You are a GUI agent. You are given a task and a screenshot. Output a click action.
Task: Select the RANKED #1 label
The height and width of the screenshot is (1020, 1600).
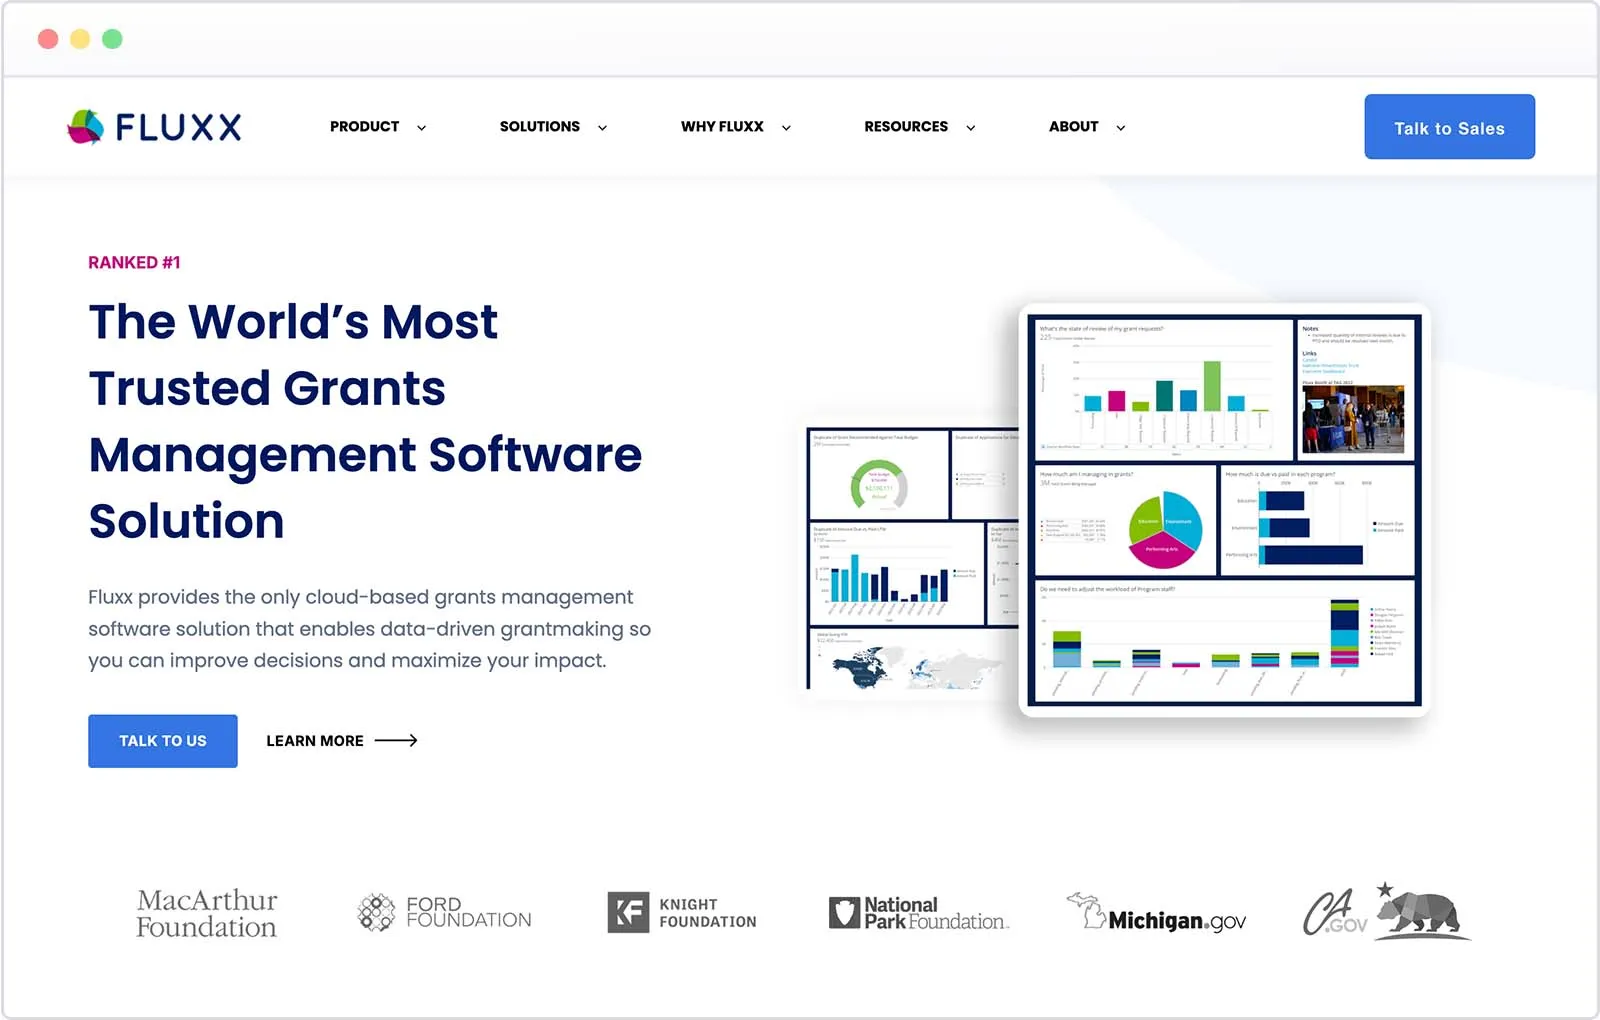click(x=134, y=263)
